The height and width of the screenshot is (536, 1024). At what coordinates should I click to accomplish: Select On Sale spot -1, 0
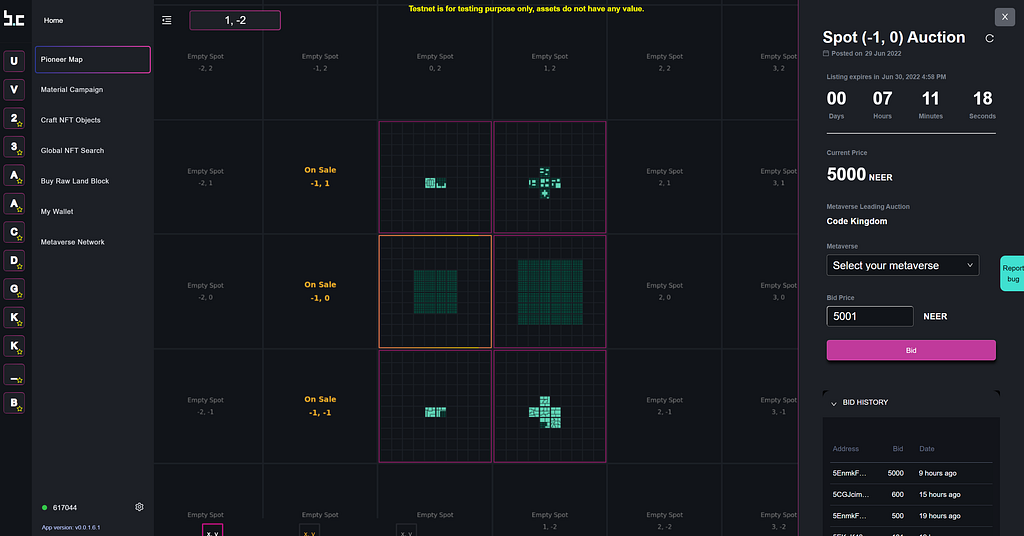[x=320, y=291]
